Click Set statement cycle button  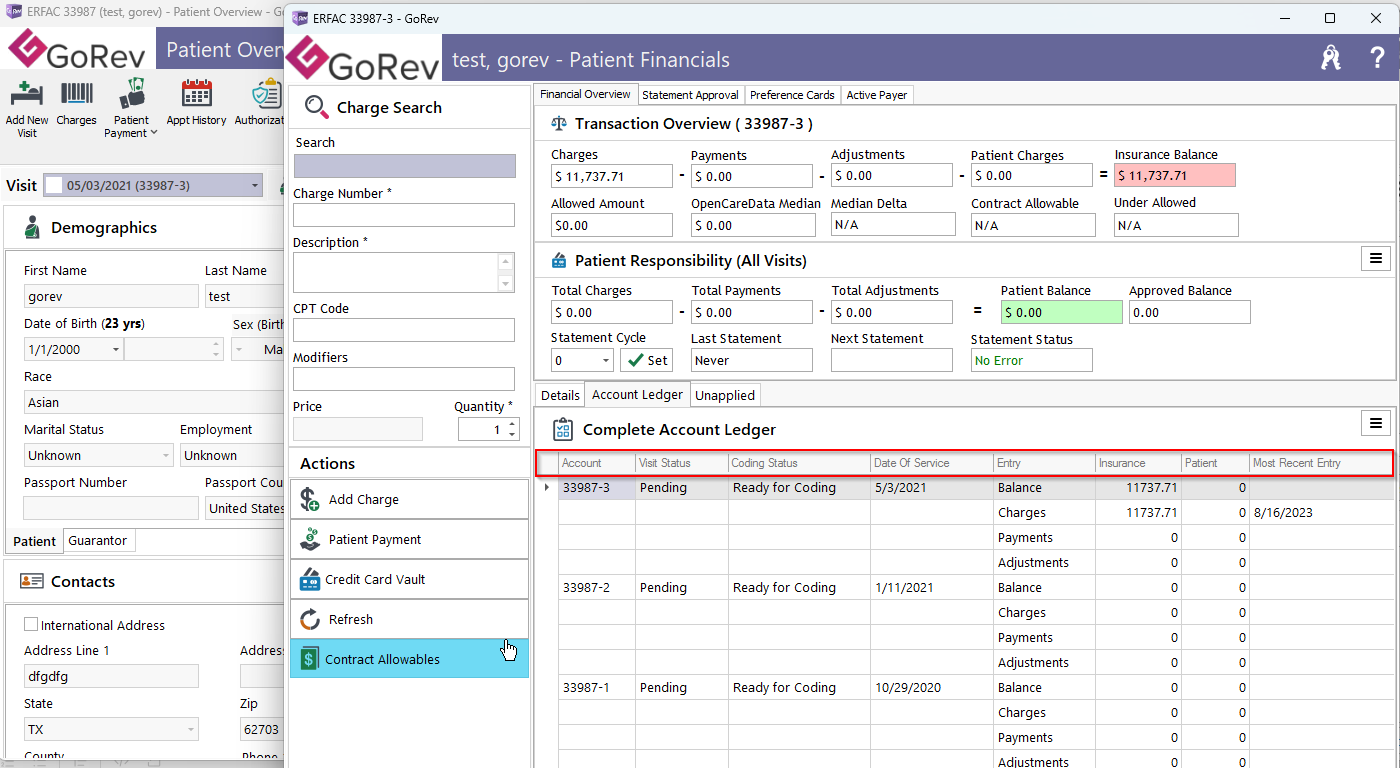(647, 360)
